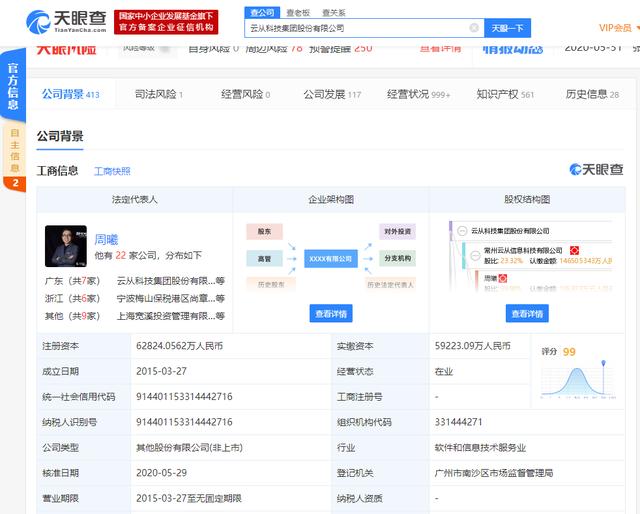Click 查看详情 under 企业架构图
This screenshot has width=640, height=514.
pyautogui.click(x=331, y=314)
